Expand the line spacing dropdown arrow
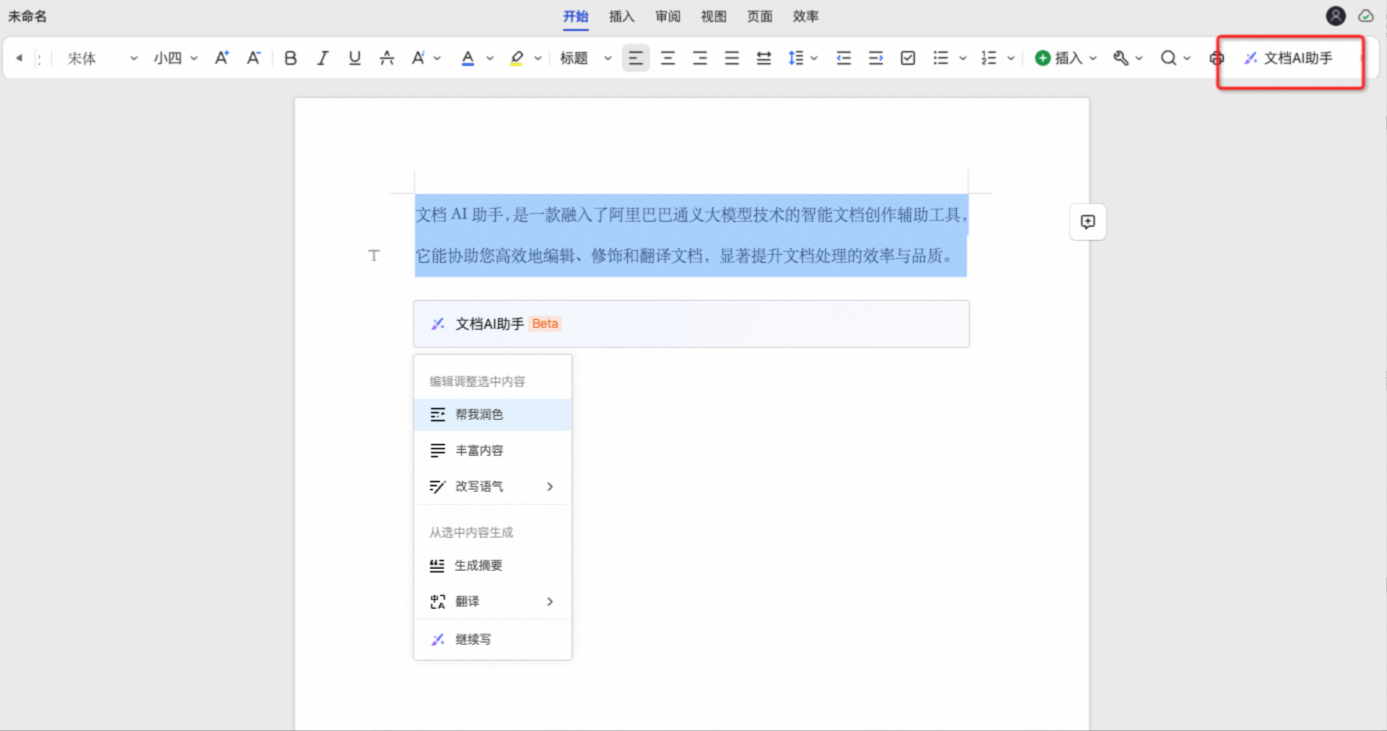Image resolution: width=1387 pixels, height=731 pixels. click(814, 58)
